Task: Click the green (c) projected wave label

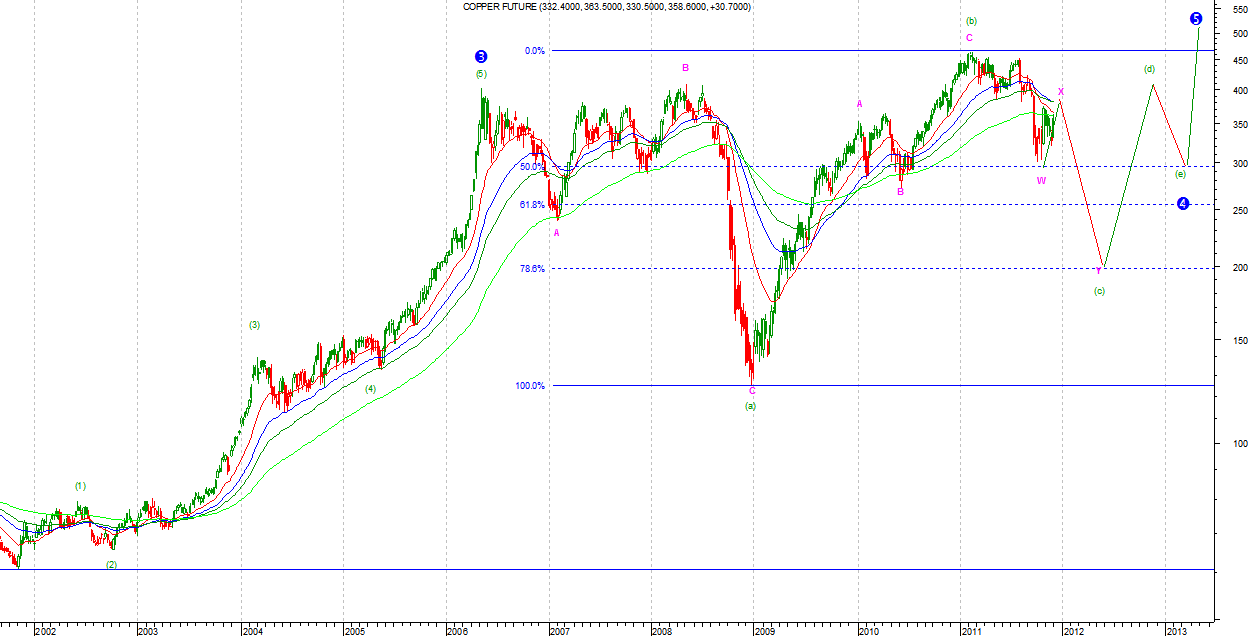Action: 1099,291
